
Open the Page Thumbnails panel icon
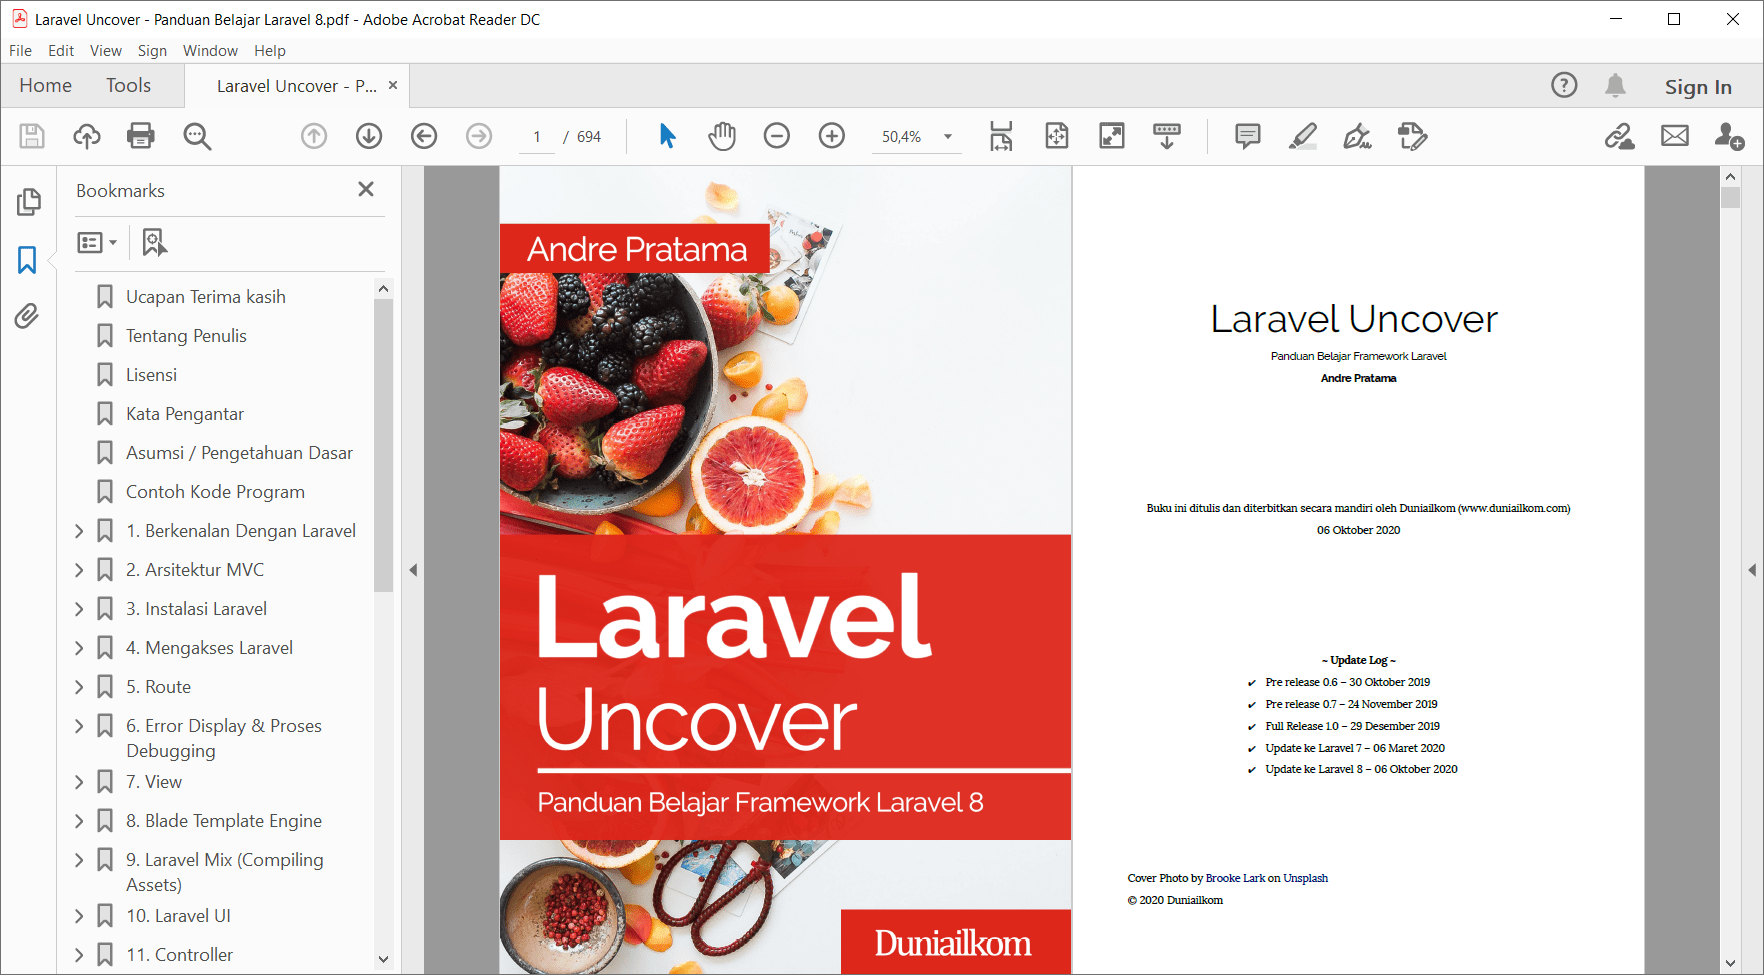(x=28, y=202)
